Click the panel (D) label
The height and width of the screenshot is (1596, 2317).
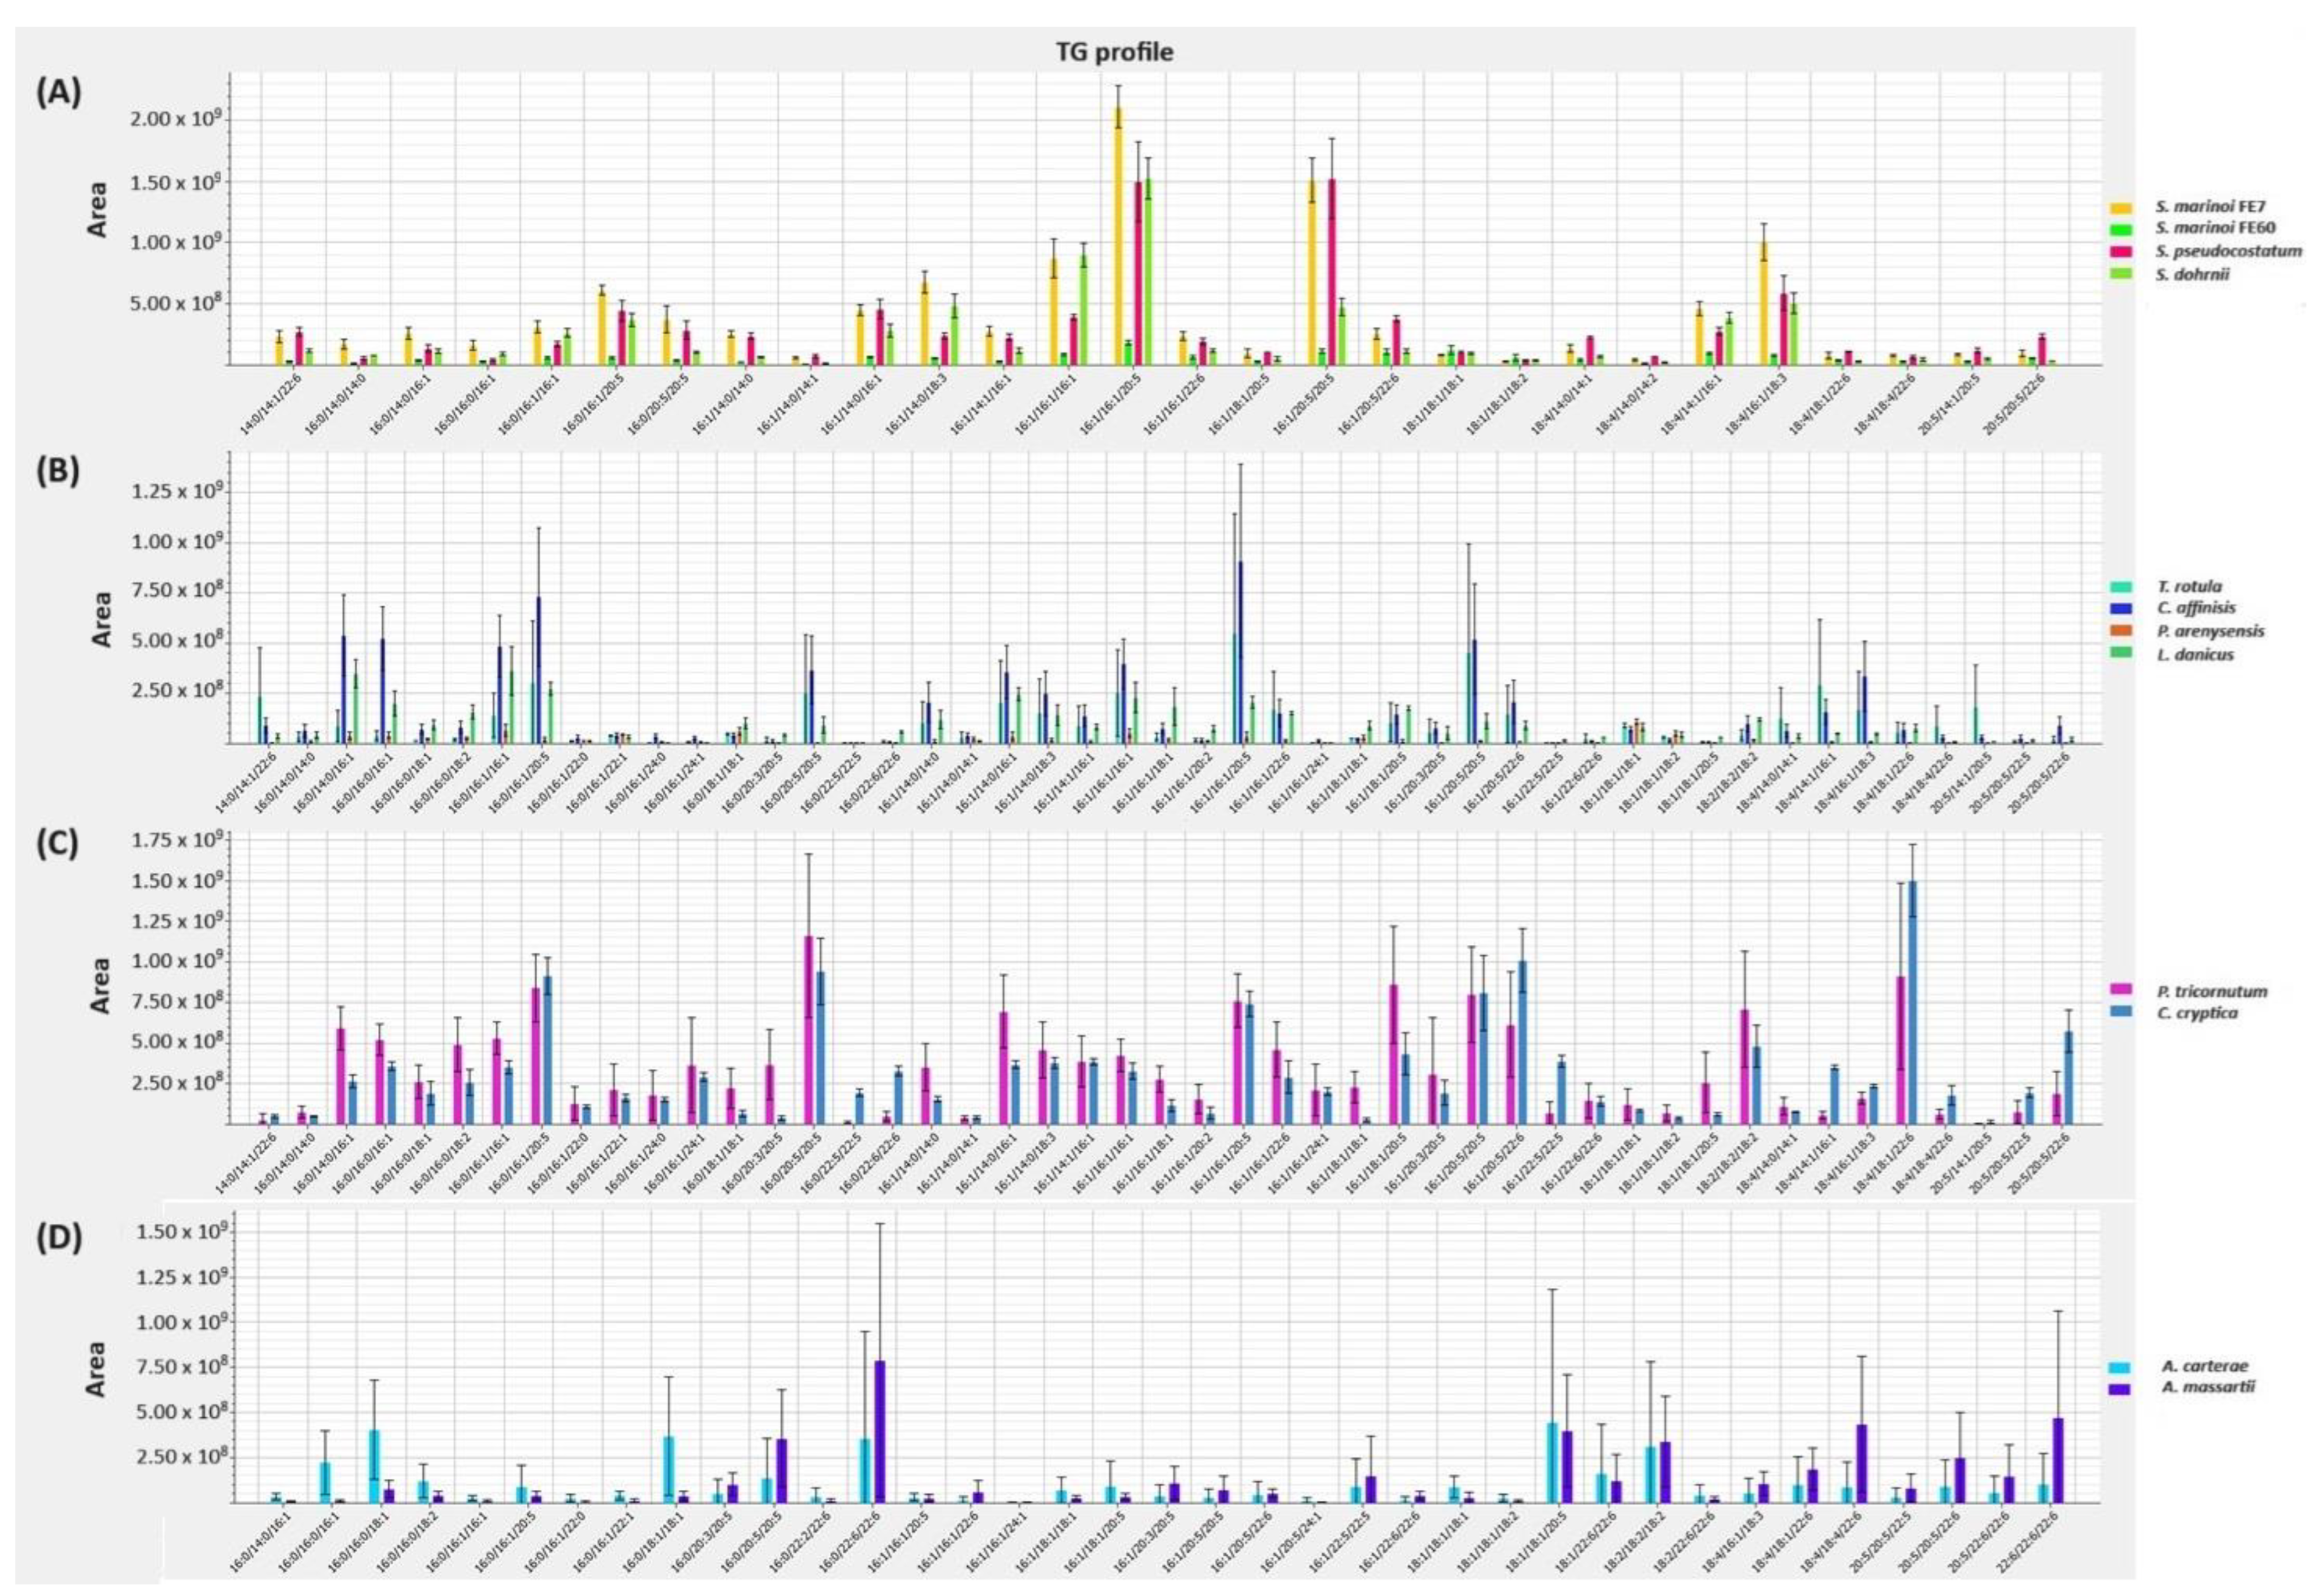[59, 1238]
